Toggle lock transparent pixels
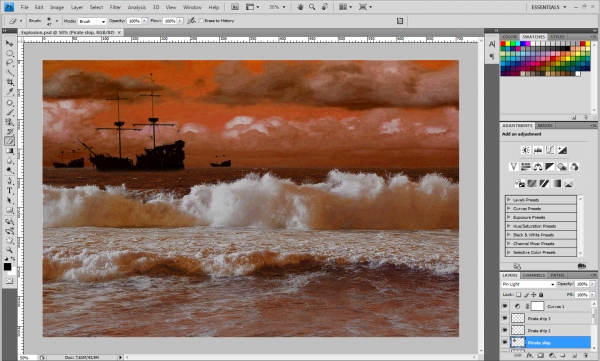The height and width of the screenshot is (361, 600). (x=518, y=294)
